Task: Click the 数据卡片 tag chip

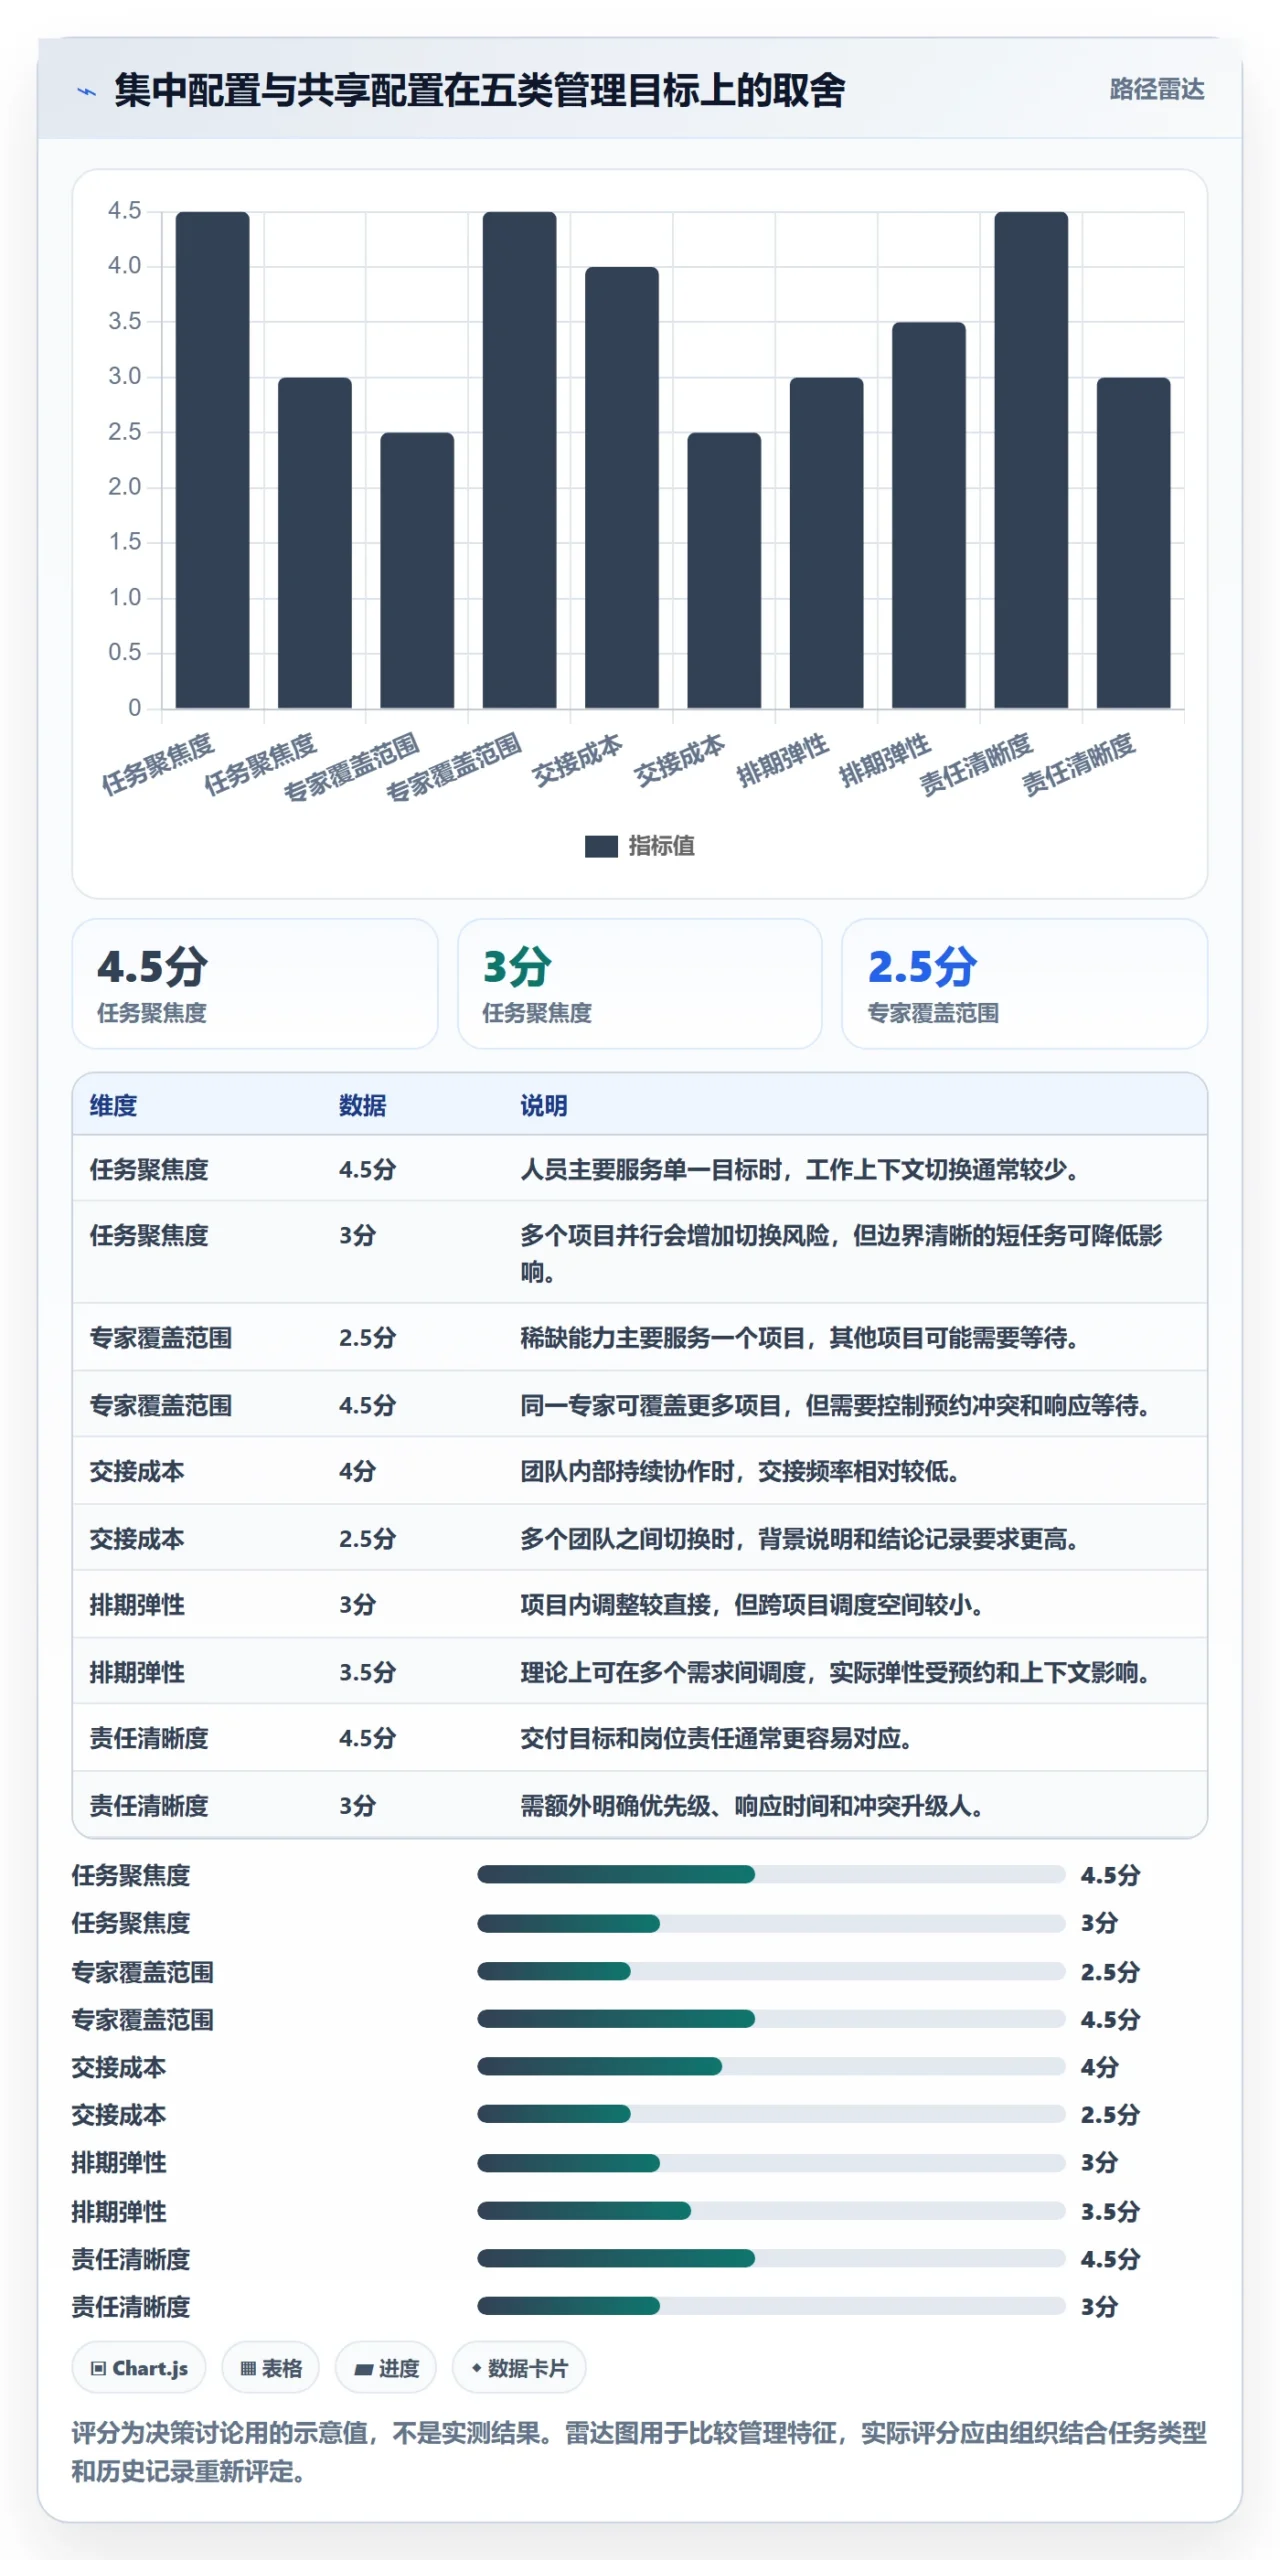Action: 519,2368
